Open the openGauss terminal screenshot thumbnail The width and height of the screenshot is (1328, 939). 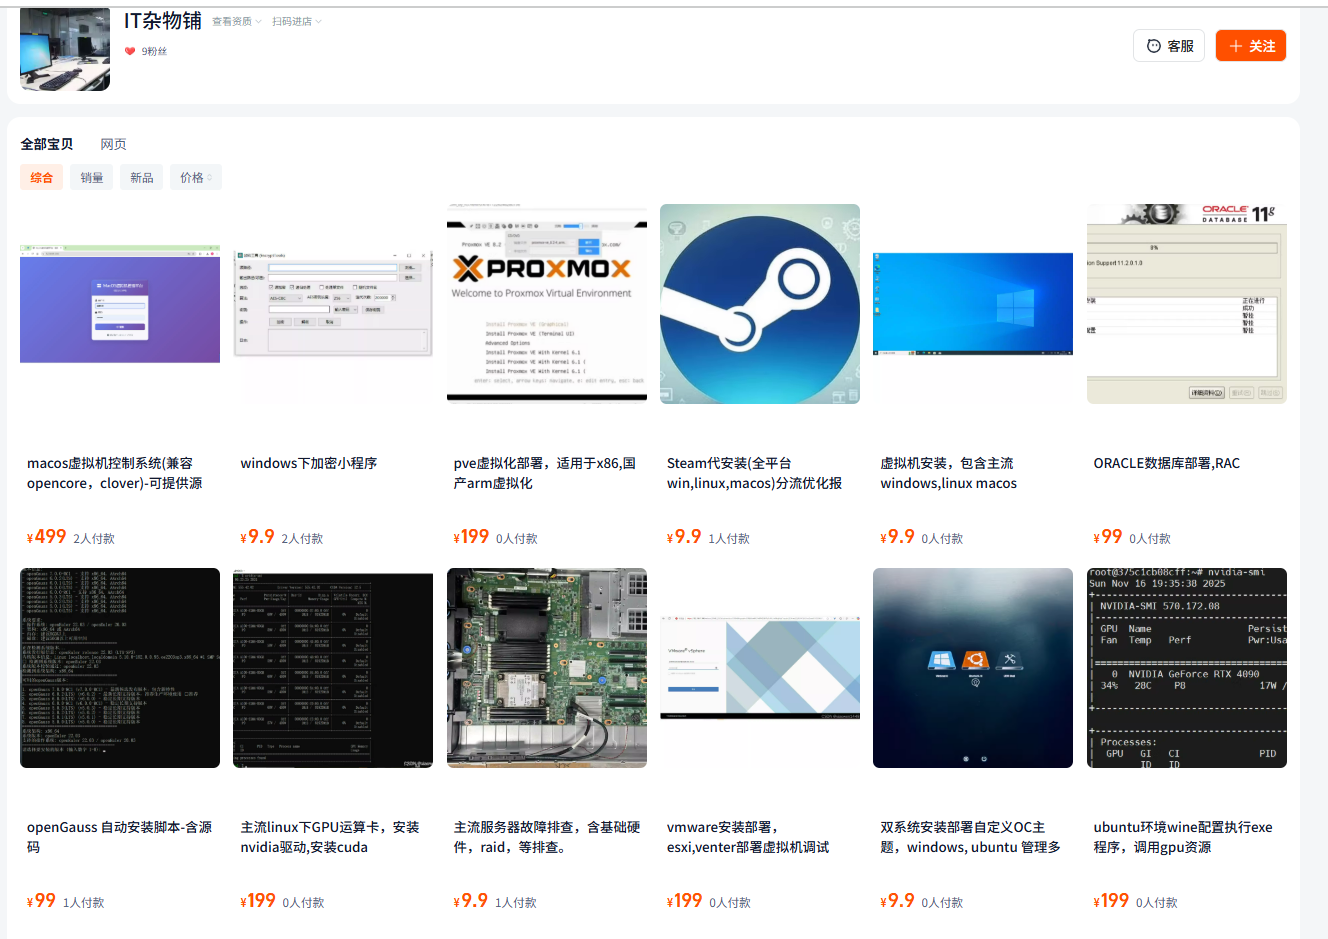coord(120,668)
